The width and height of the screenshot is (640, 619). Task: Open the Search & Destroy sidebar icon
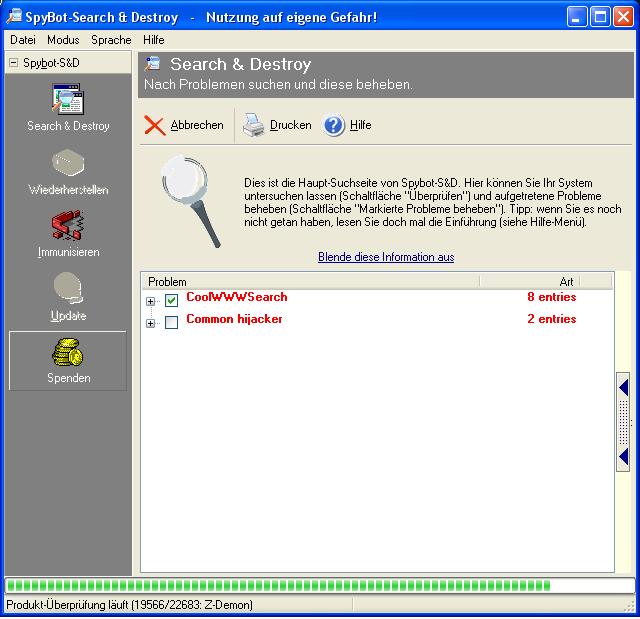[67, 100]
